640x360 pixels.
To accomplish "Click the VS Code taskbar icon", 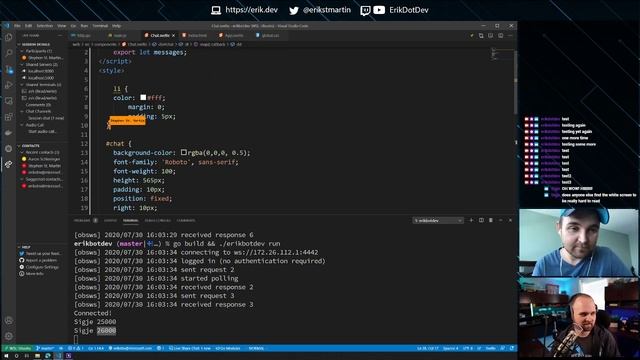I will point(58,356).
